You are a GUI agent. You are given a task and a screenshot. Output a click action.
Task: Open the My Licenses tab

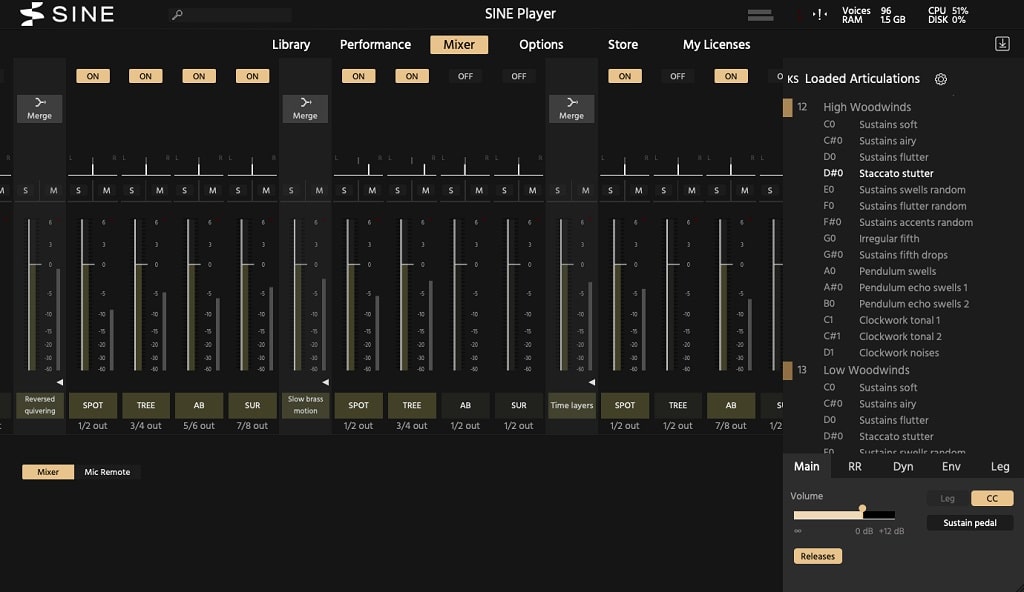(716, 45)
